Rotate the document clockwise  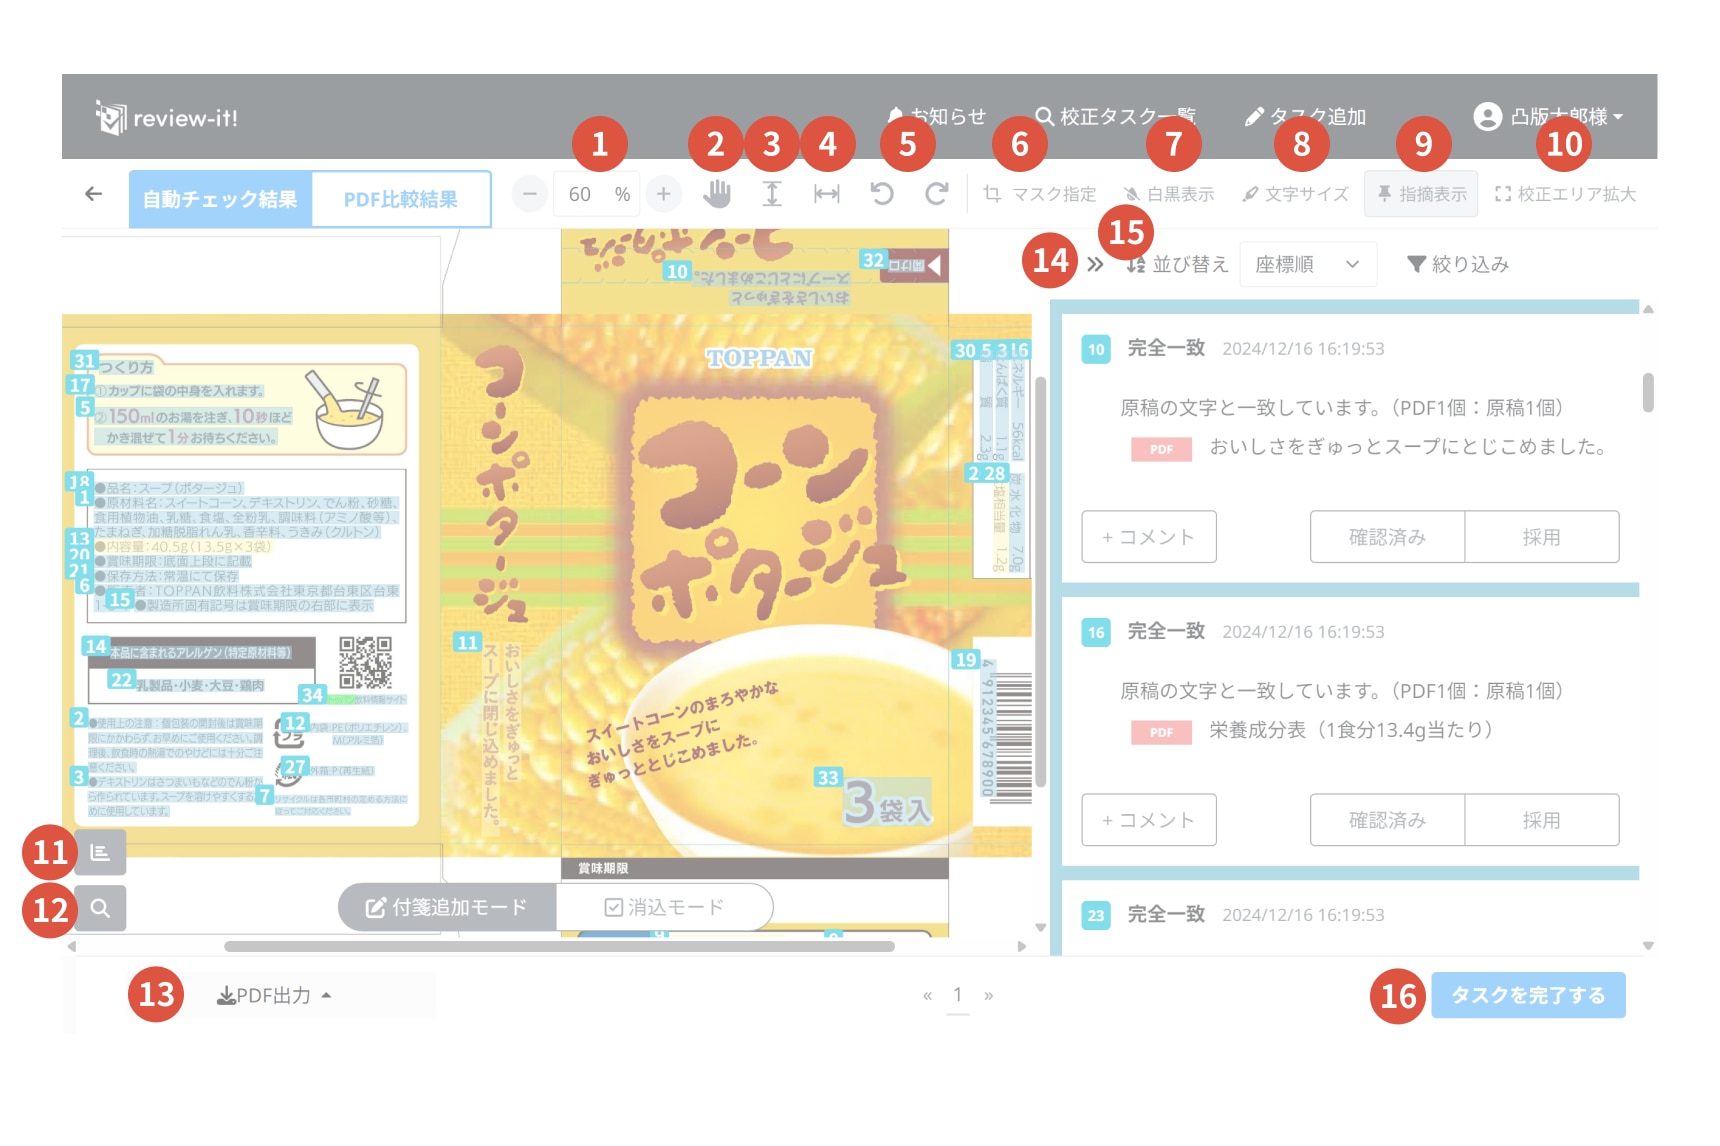[937, 194]
